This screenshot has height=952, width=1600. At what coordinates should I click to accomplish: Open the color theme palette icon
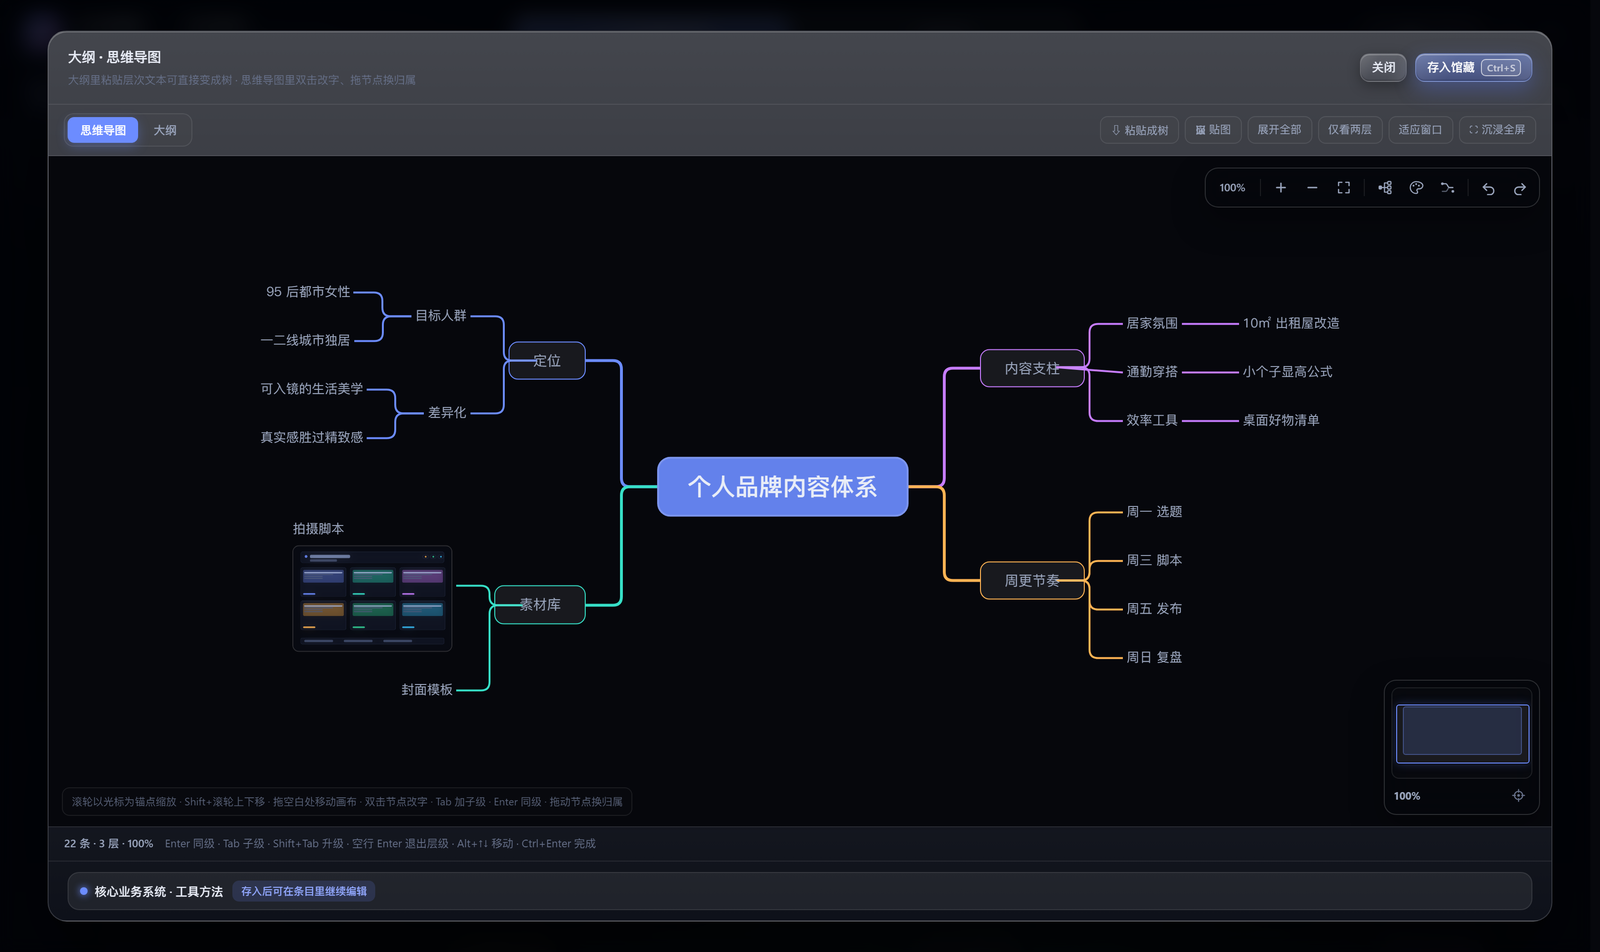1416,188
